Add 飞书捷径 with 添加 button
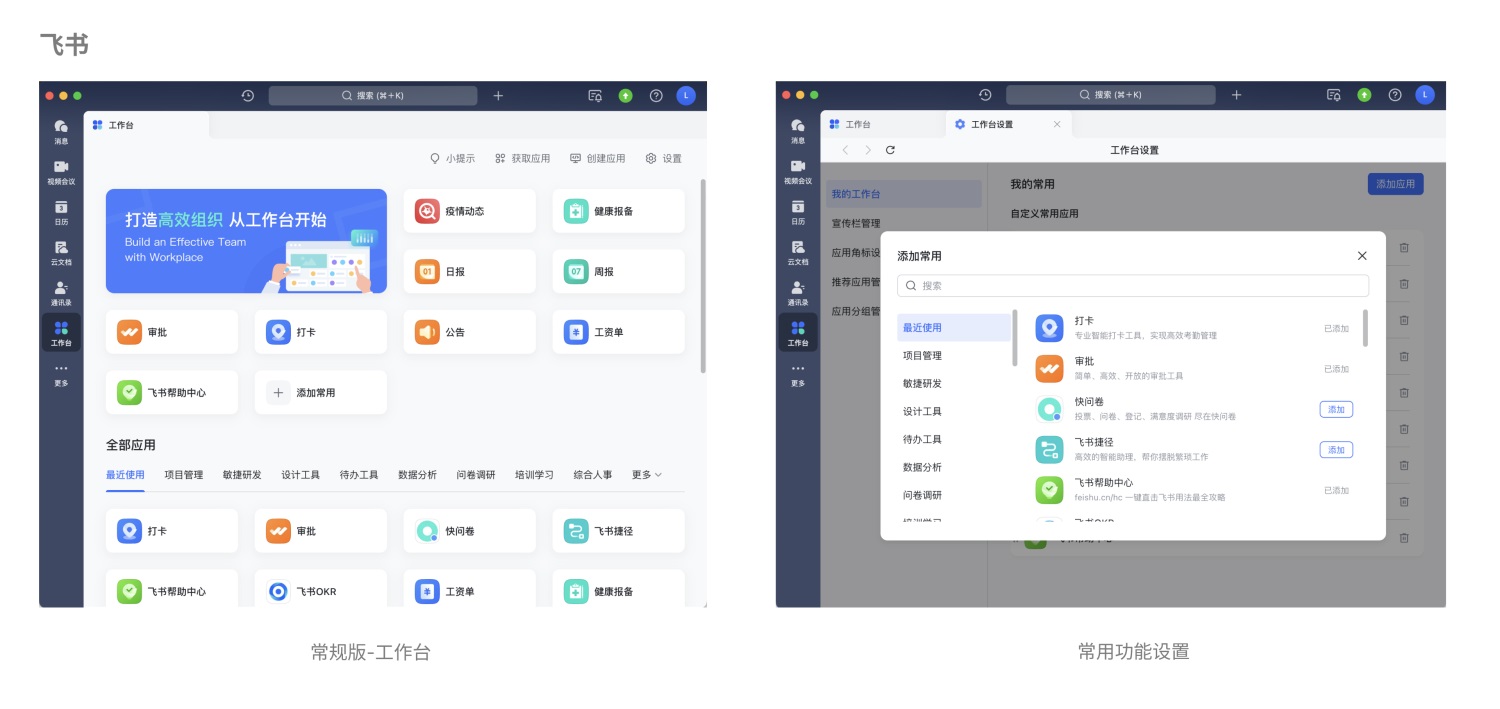This screenshot has width=1500, height=709. tap(1336, 449)
